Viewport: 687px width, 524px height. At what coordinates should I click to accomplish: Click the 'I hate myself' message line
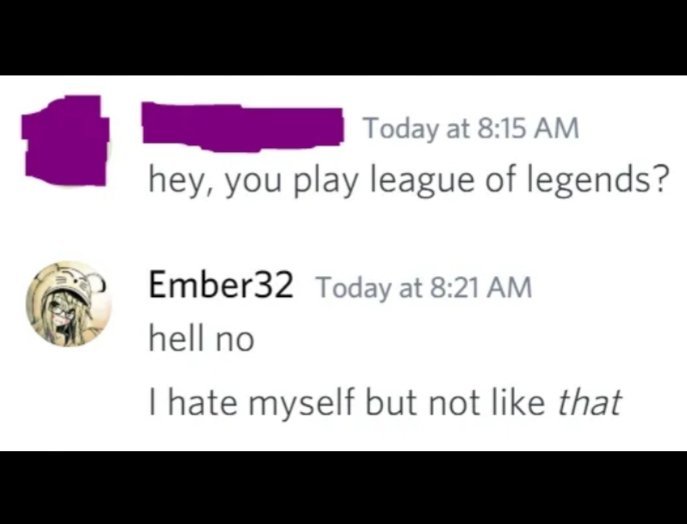(385, 402)
